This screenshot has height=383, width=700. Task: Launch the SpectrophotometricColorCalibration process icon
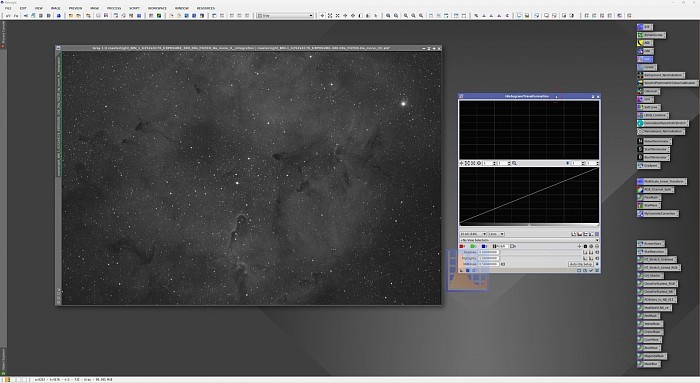pos(667,83)
